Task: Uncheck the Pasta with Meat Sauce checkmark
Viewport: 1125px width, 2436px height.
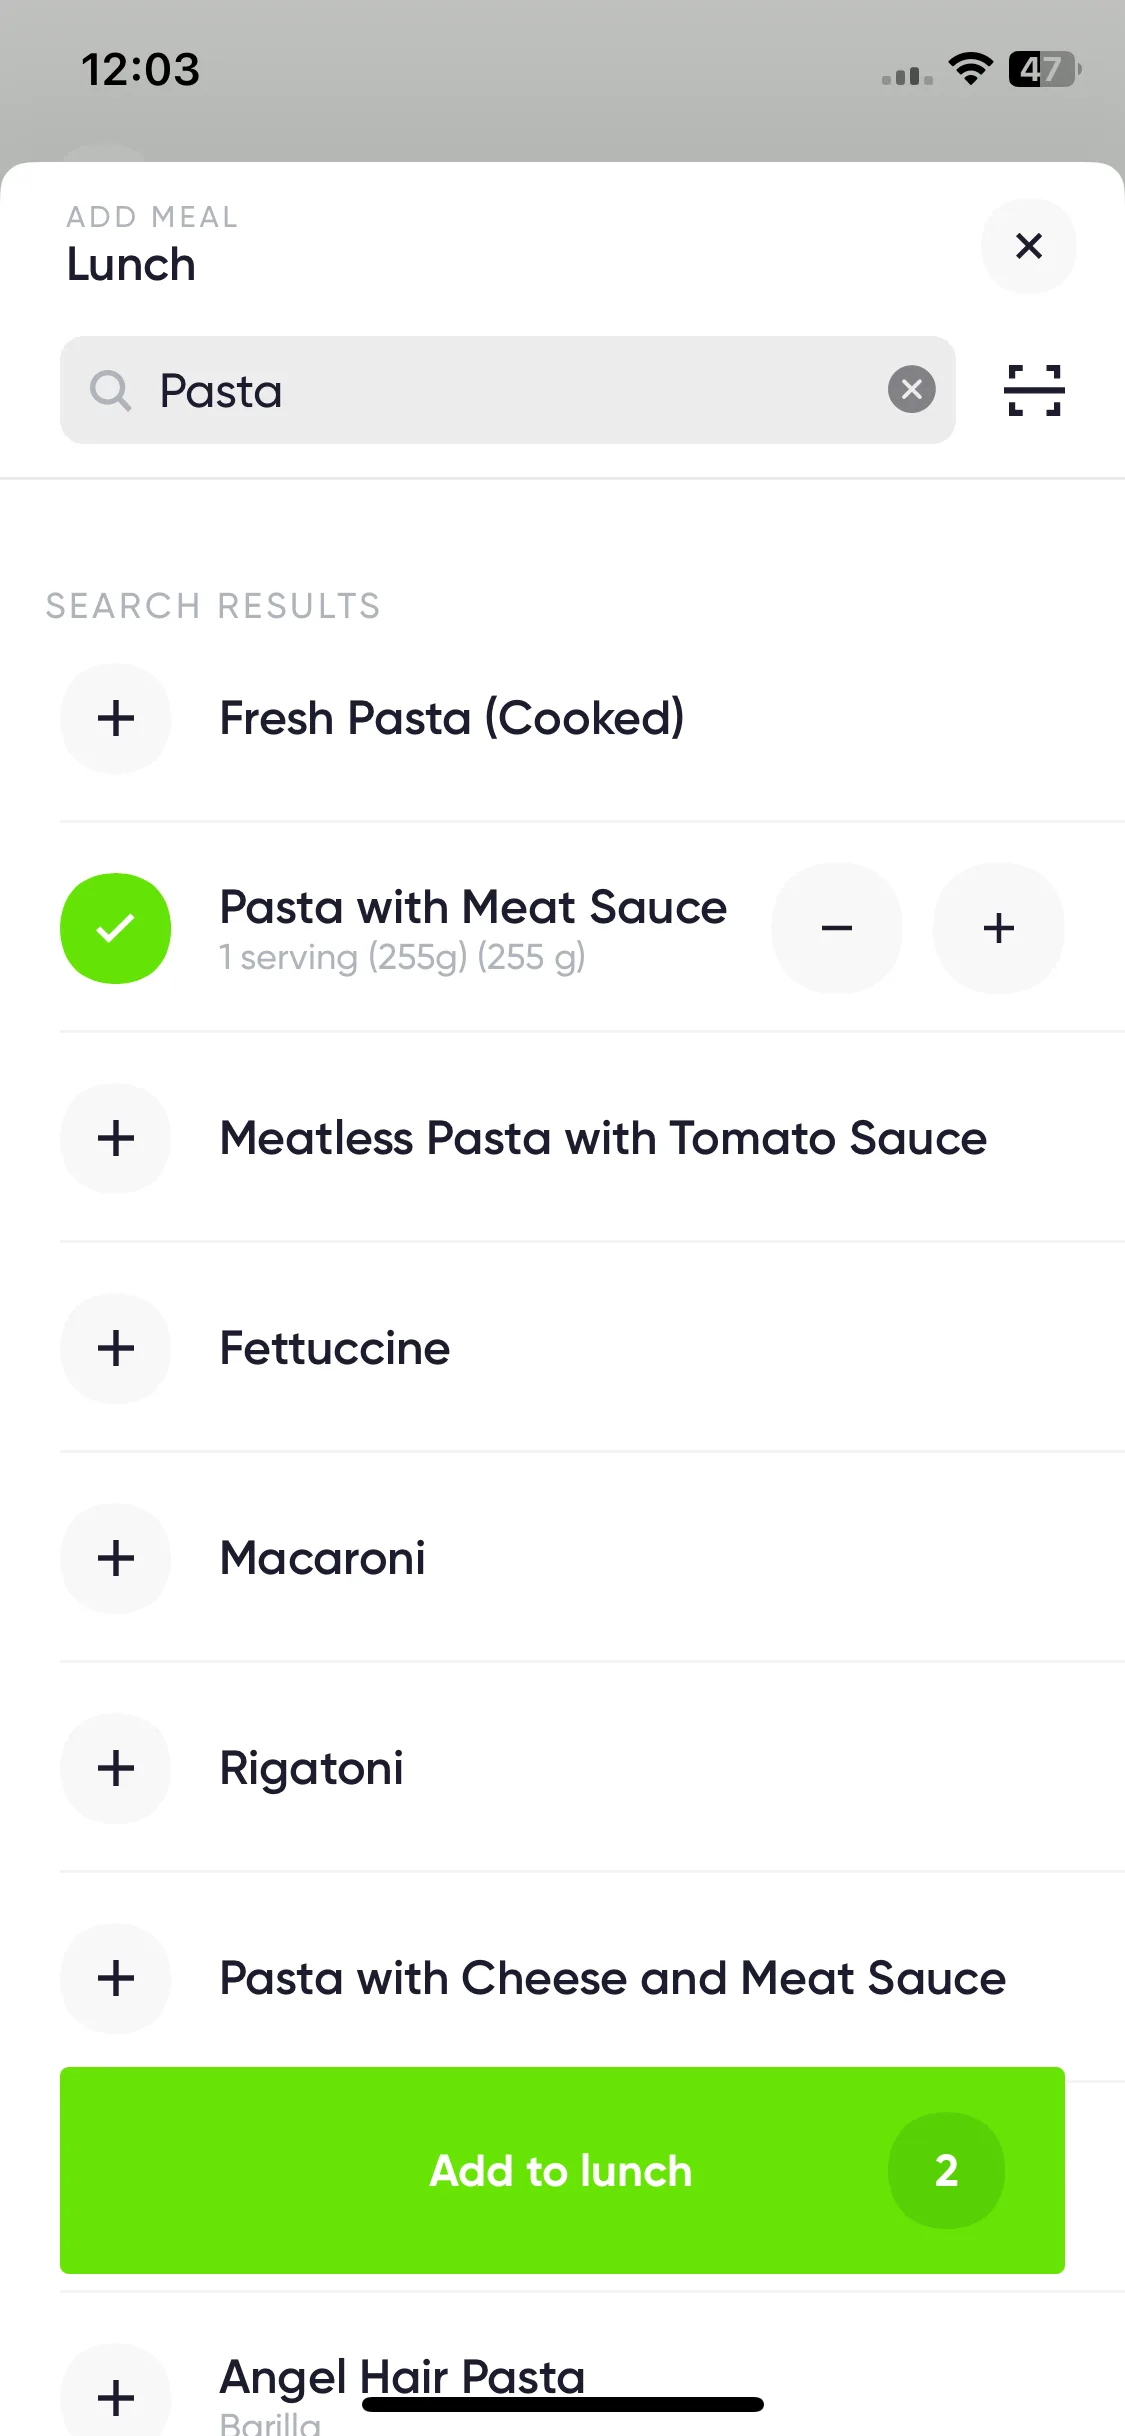Action: pos(116,928)
